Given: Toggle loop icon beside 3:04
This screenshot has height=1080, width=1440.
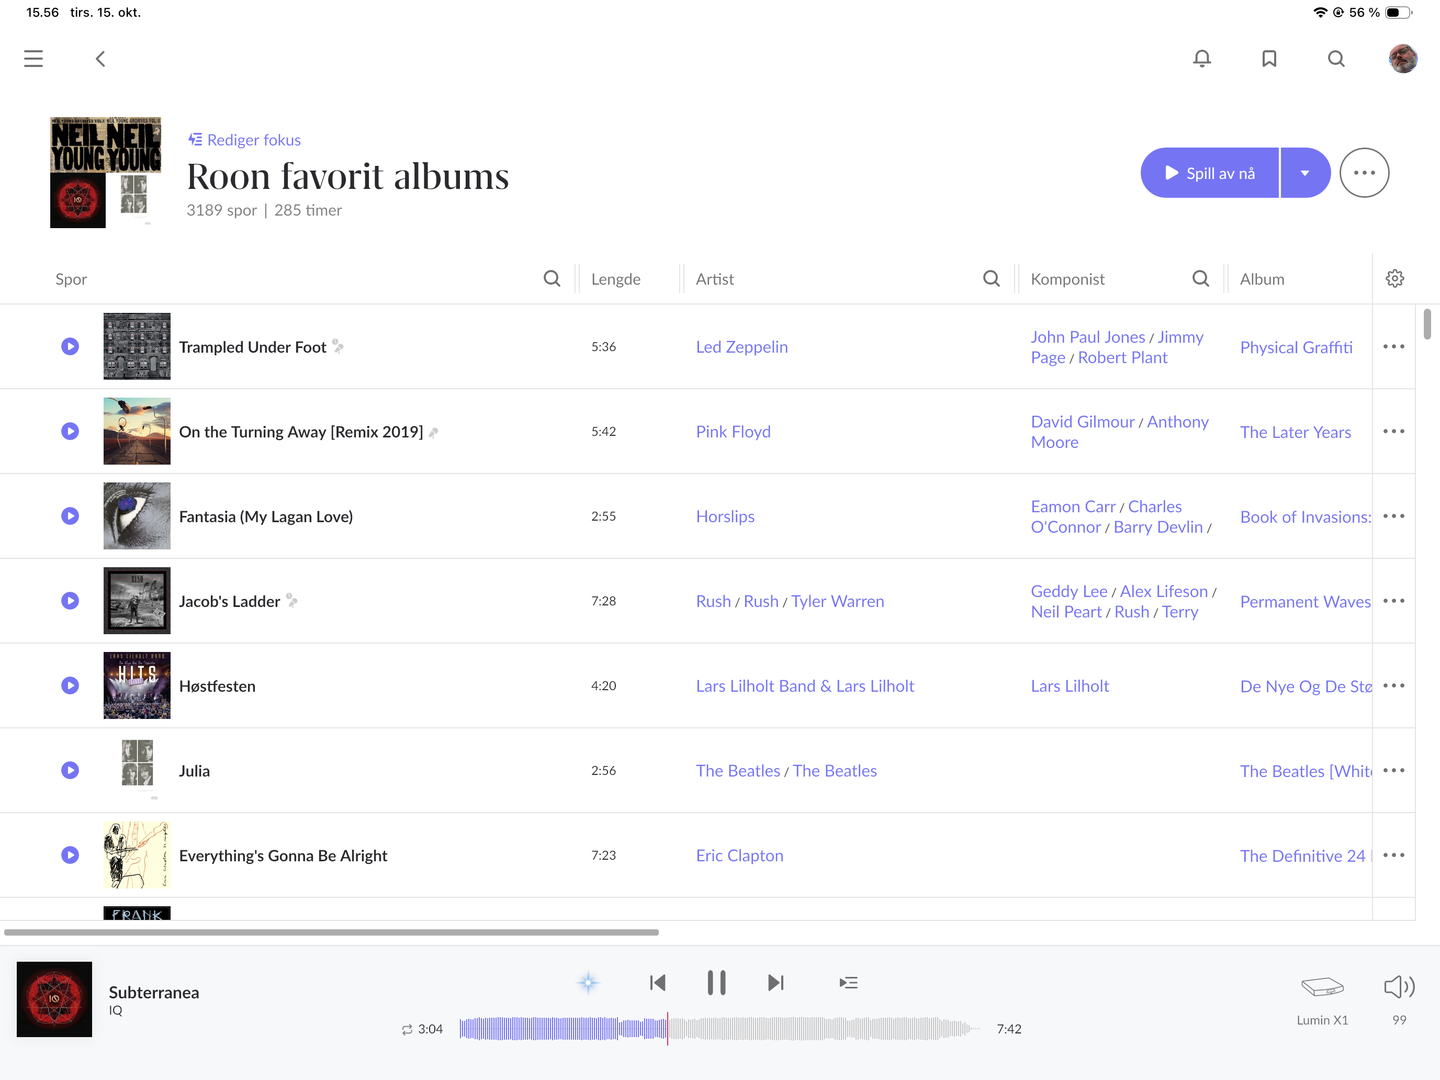Looking at the screenshot, I should pyautogui.click(x=407, y=1029).
